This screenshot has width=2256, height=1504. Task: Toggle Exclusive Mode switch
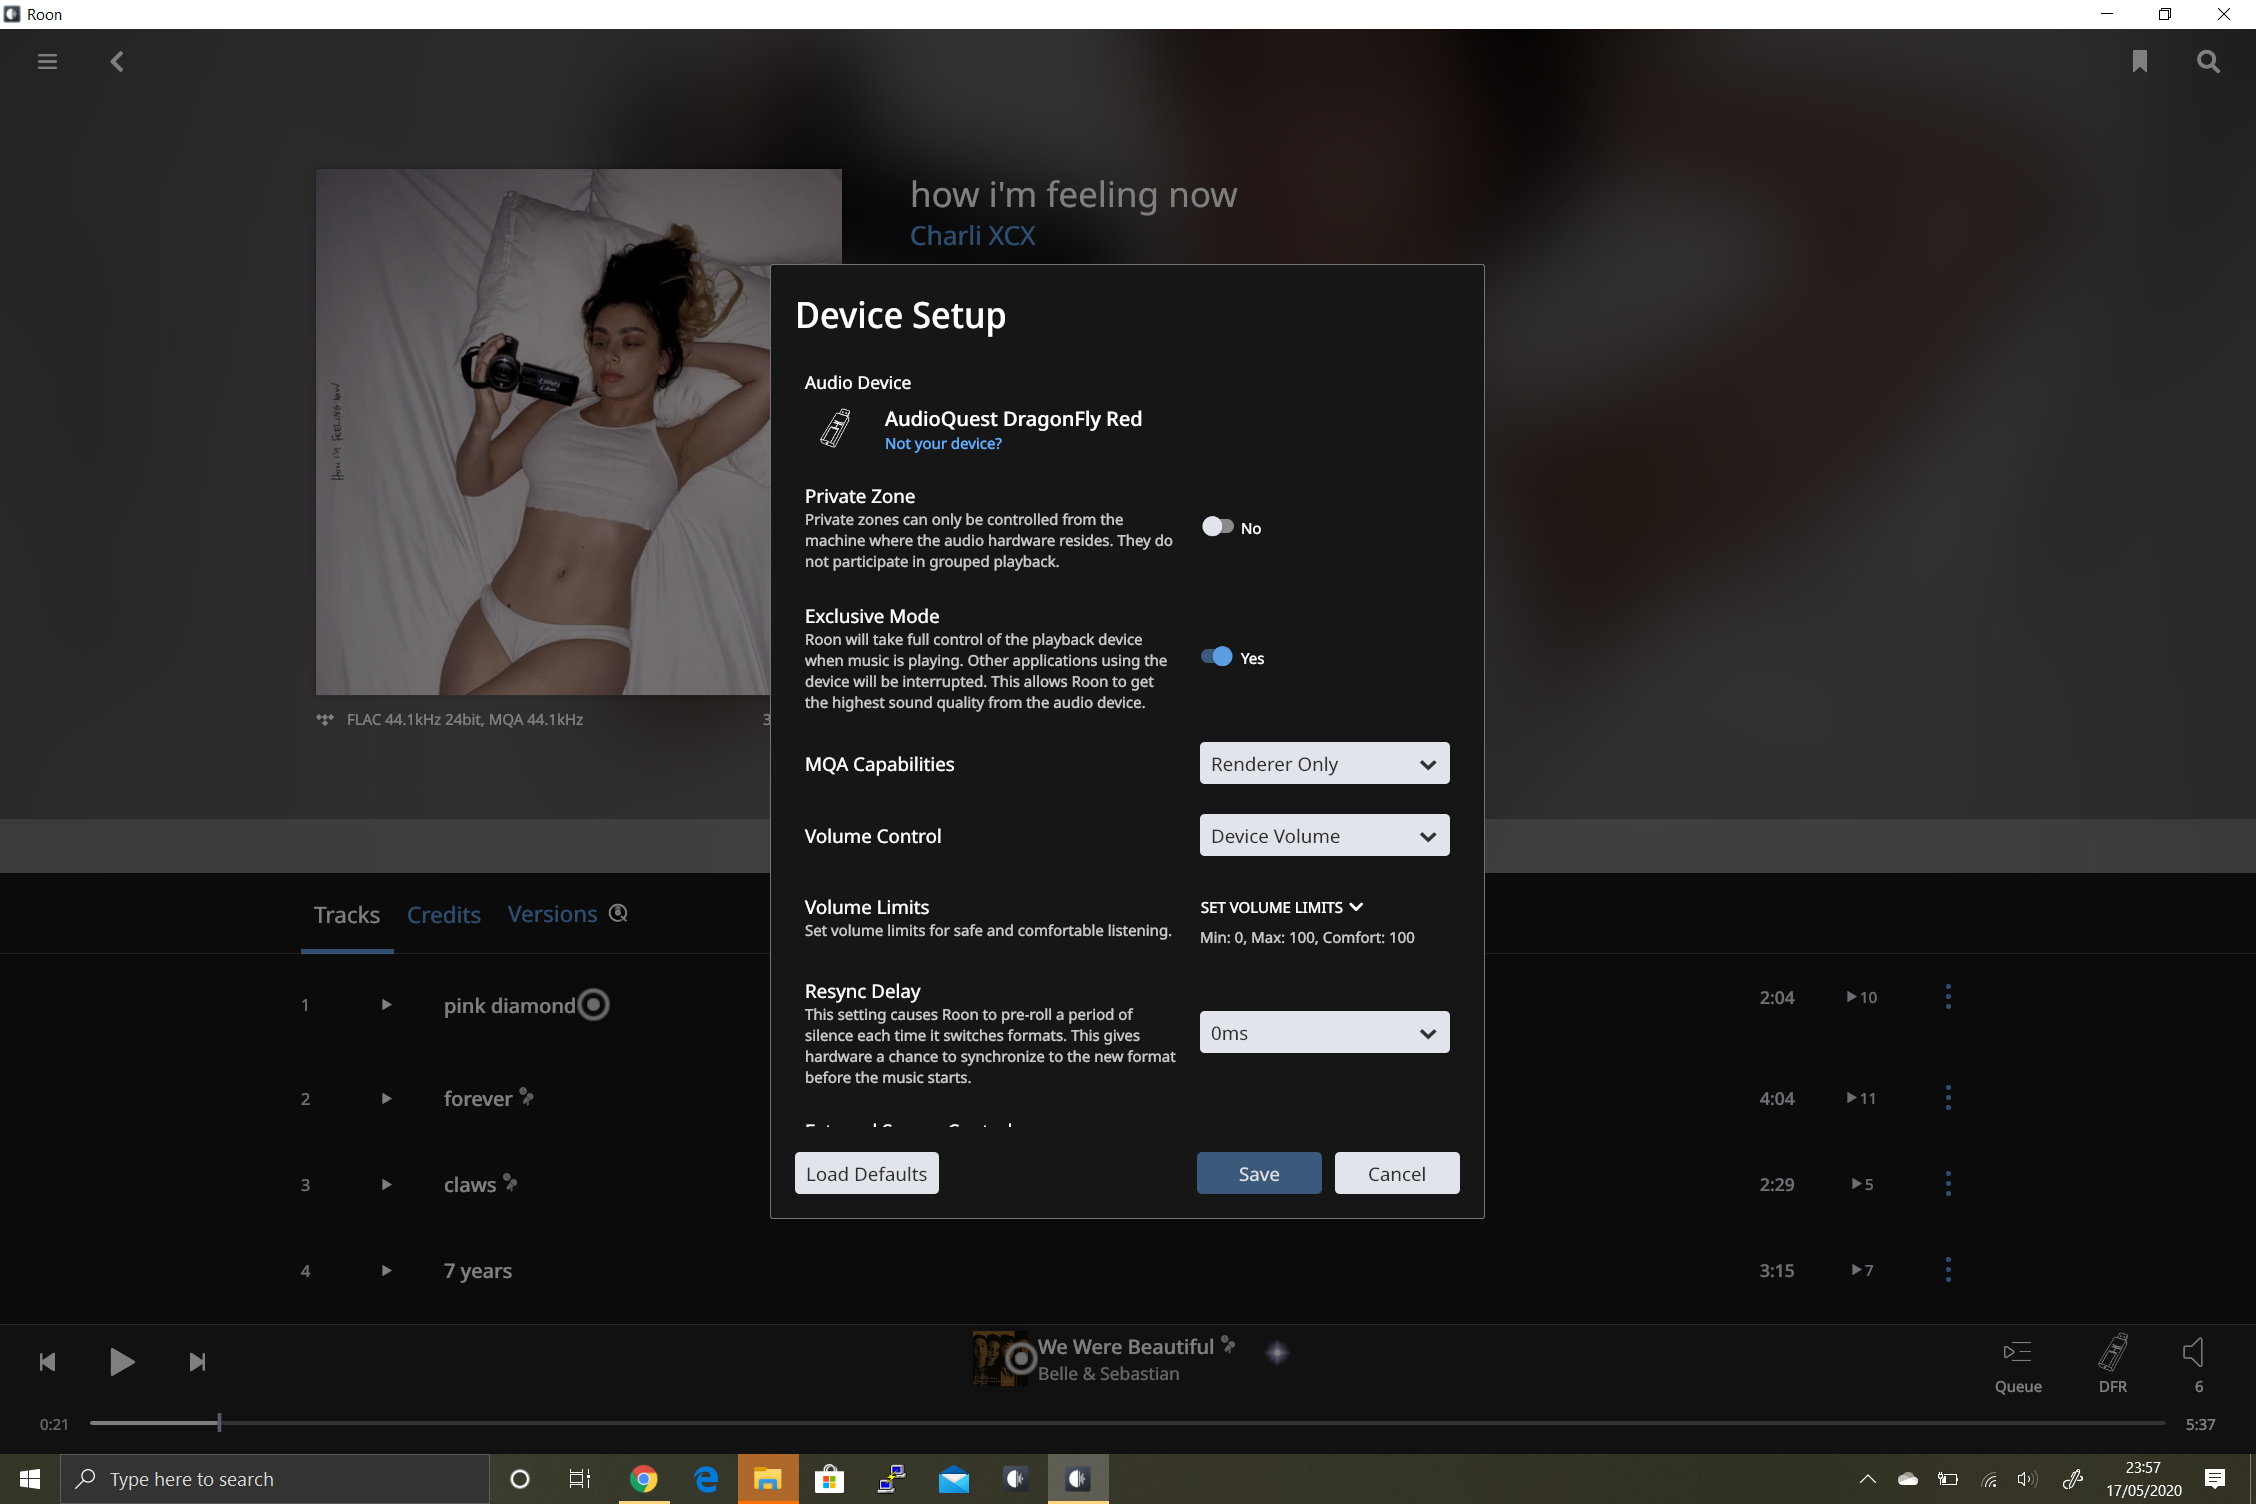pos(1217,656)
